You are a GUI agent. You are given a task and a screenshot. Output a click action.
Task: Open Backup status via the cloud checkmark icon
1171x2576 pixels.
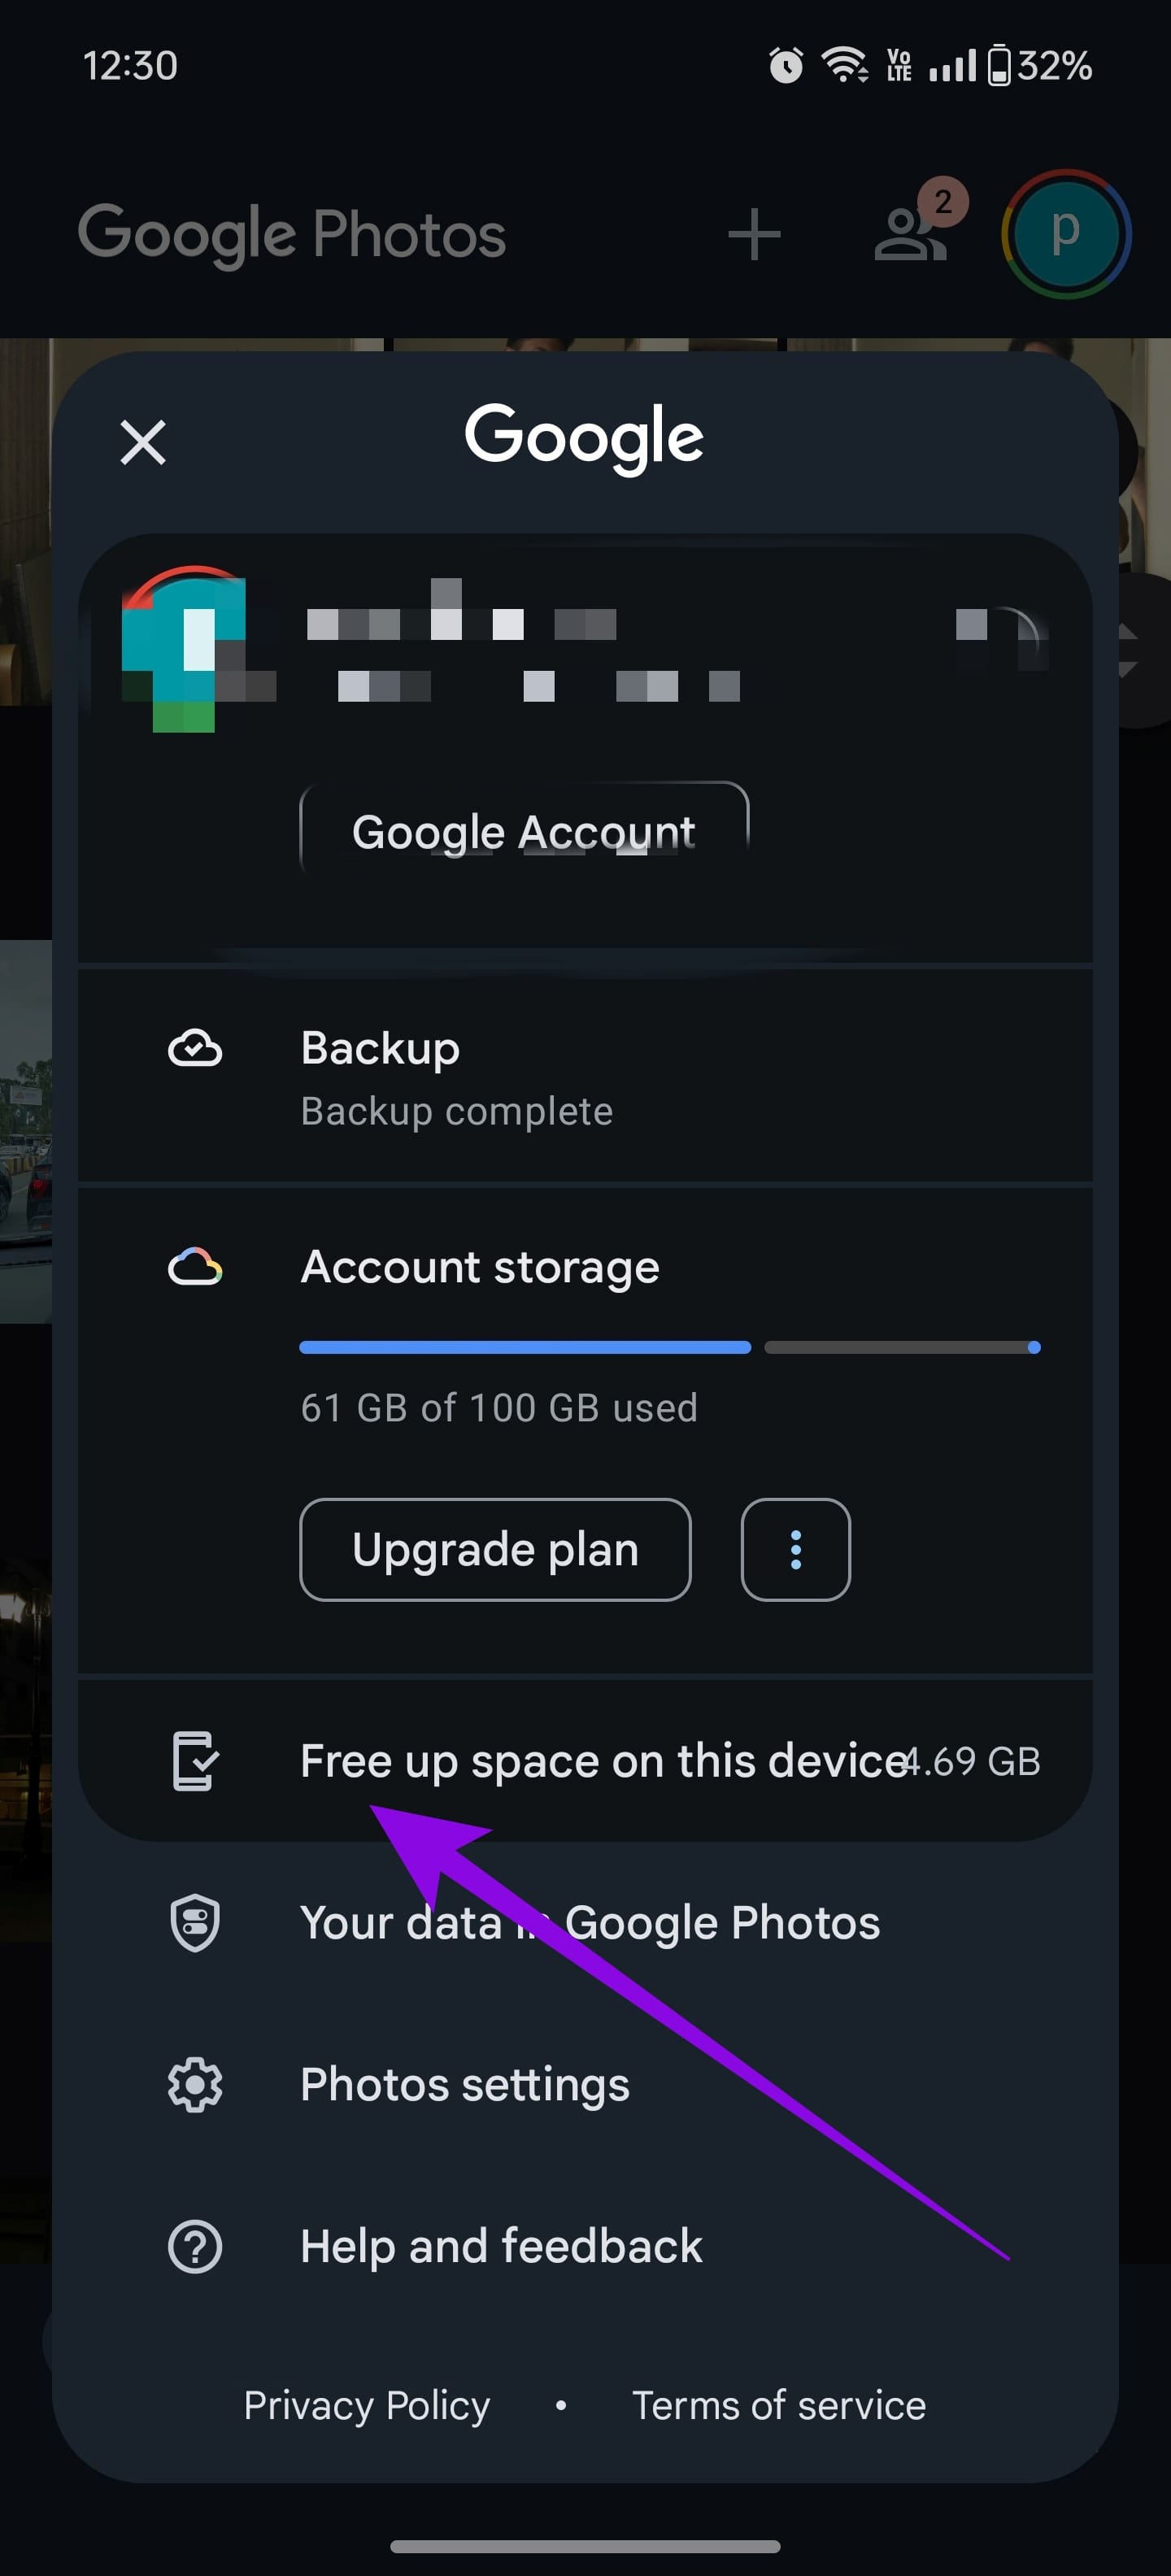(x=196, y=1048)
